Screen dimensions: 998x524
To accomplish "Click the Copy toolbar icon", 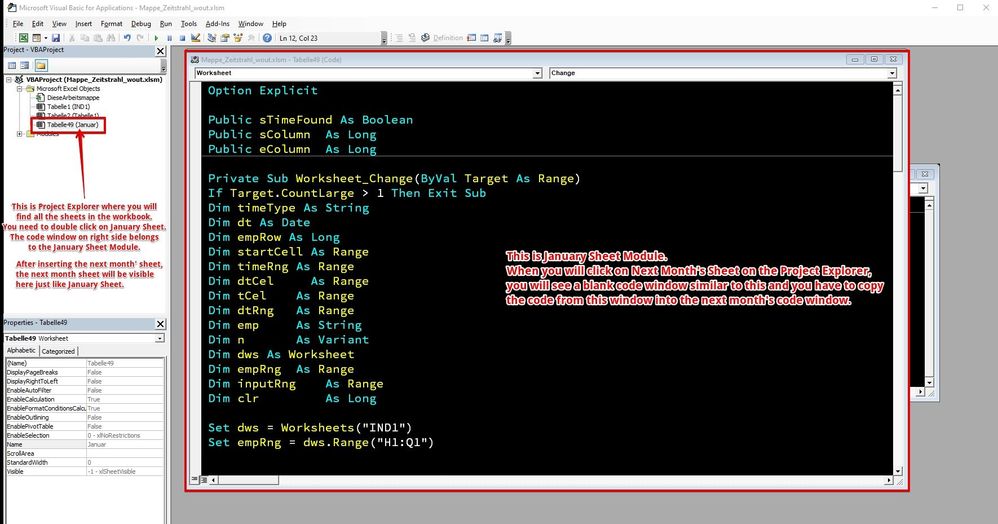I will [x=85, y=38].
